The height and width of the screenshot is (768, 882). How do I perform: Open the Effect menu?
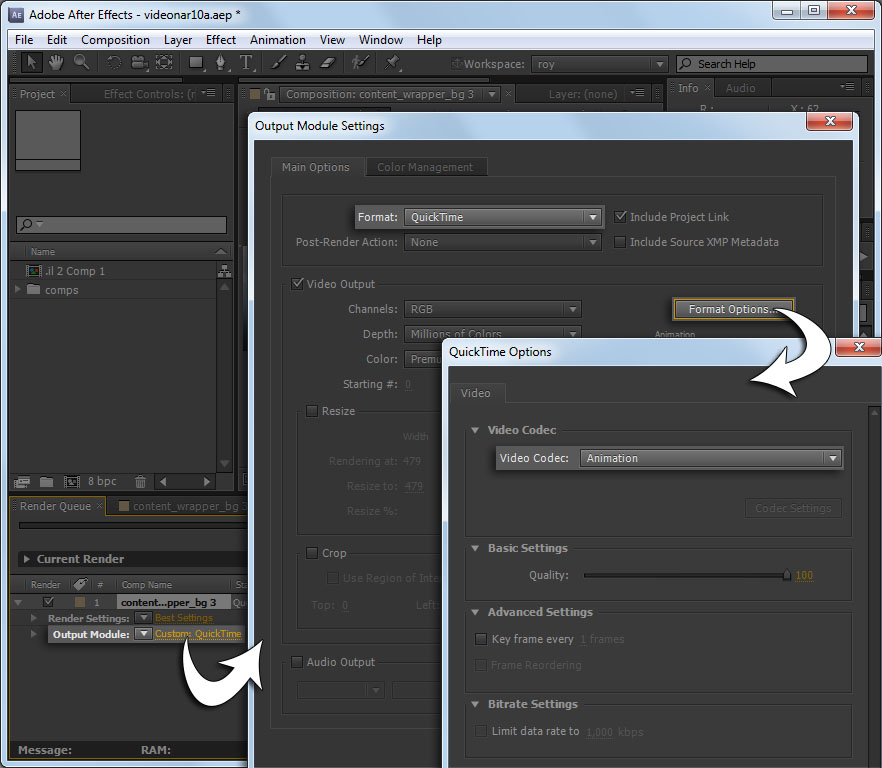coord(220,40)
